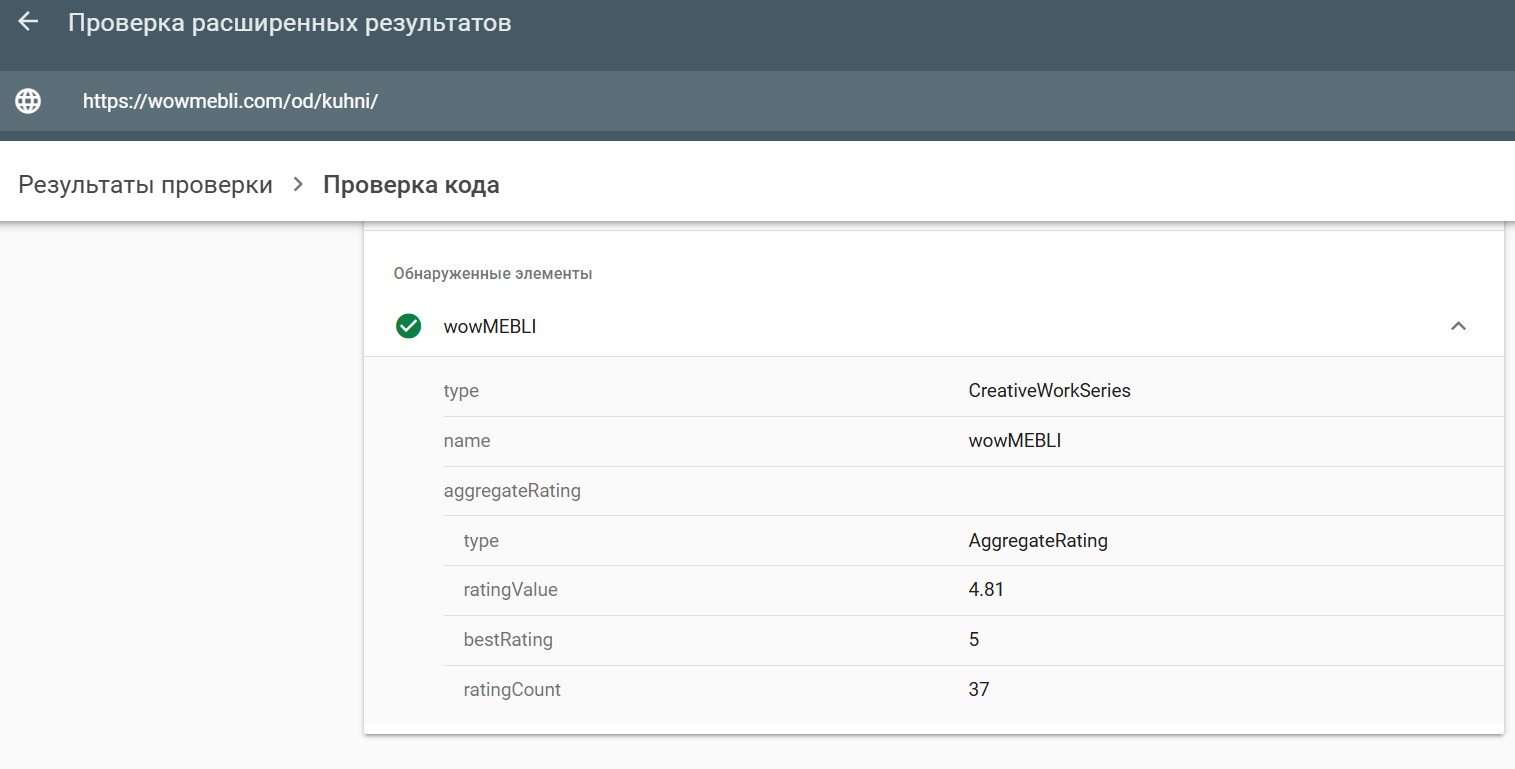Viewport: 1515px width, 769px height.
Task: Select the rating value 4.81
Action: (986, 590)
